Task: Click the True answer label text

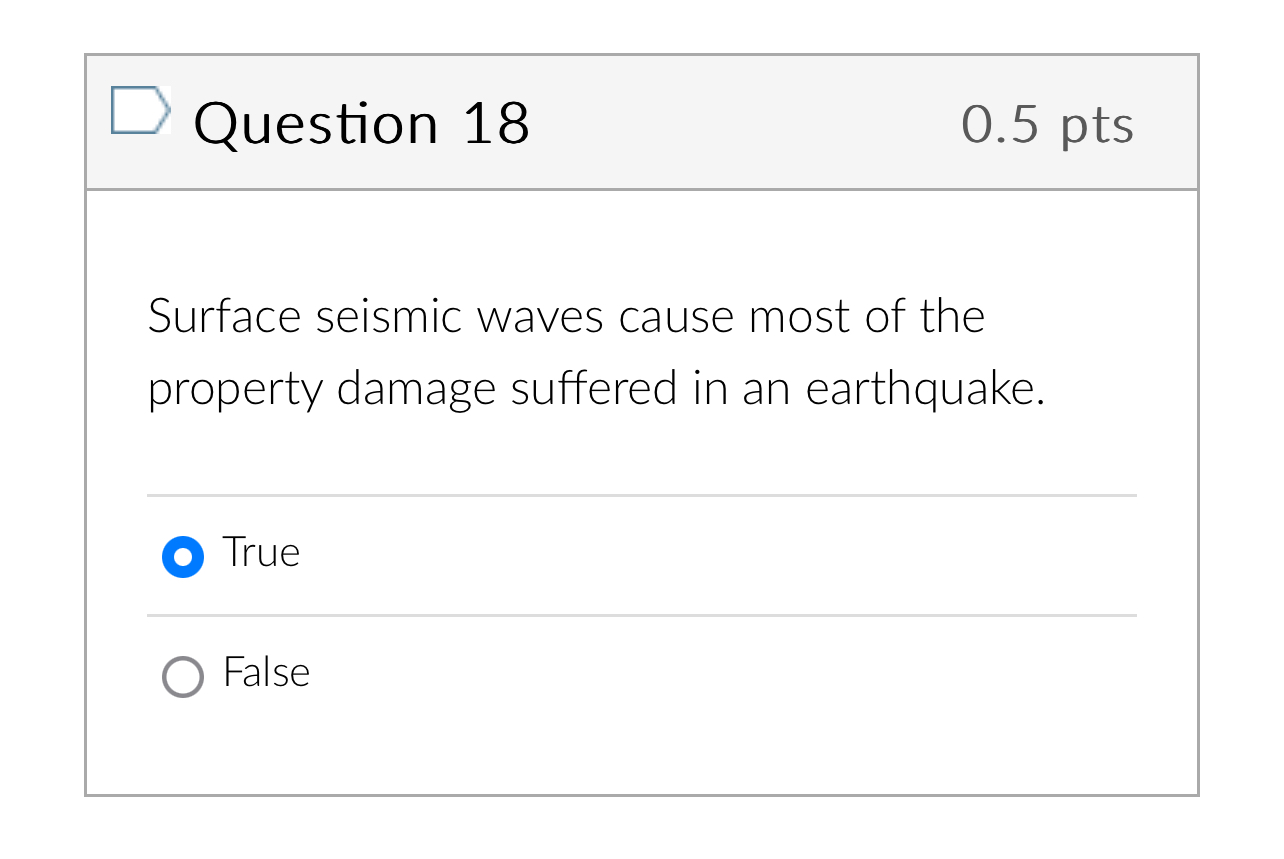Action: click(261, 553)
